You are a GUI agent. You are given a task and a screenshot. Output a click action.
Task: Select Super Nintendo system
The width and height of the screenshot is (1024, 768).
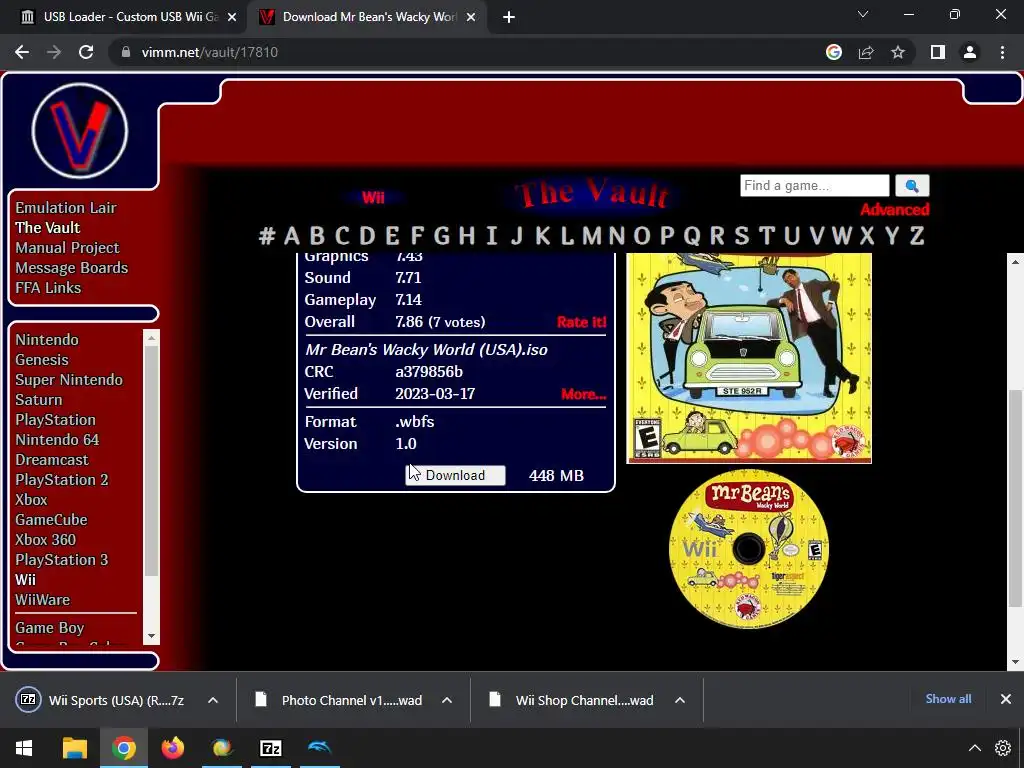coord(69,380)
